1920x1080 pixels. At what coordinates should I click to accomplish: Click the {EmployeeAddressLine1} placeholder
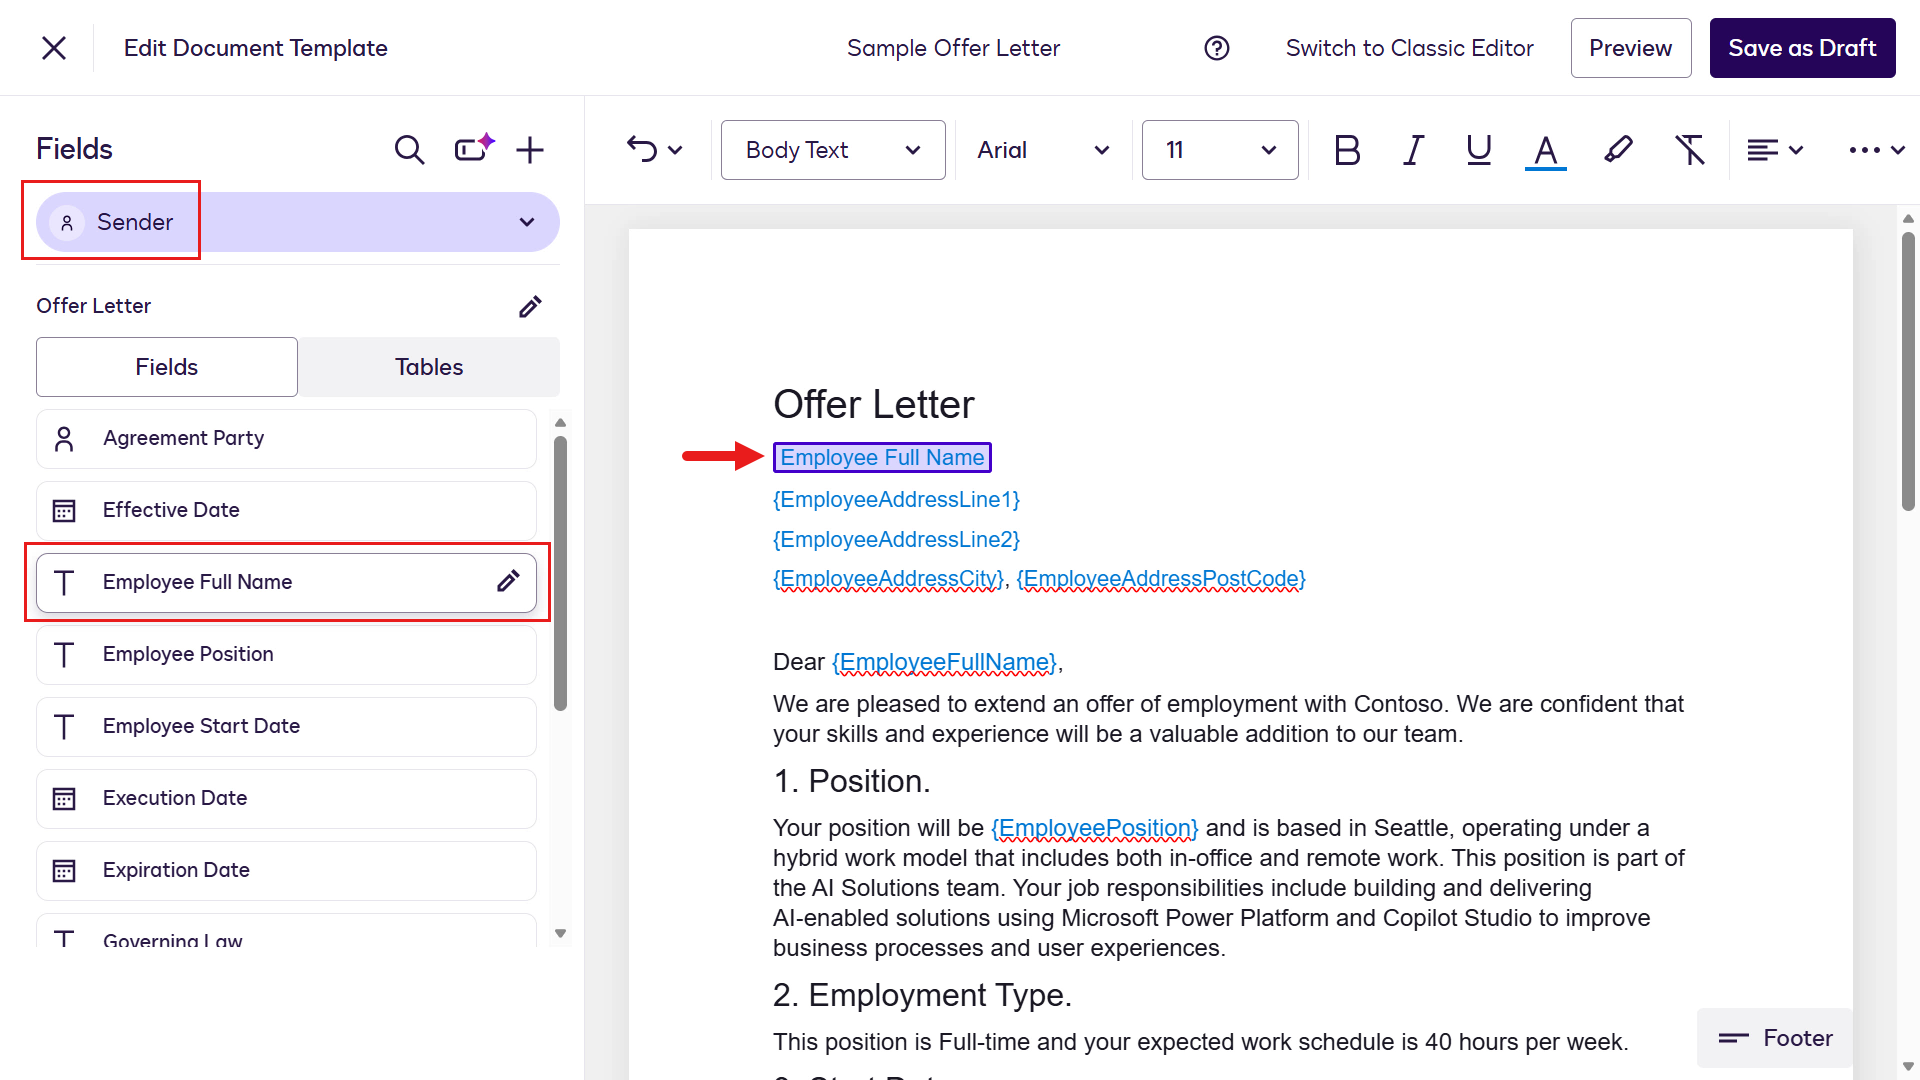(896, 499)
